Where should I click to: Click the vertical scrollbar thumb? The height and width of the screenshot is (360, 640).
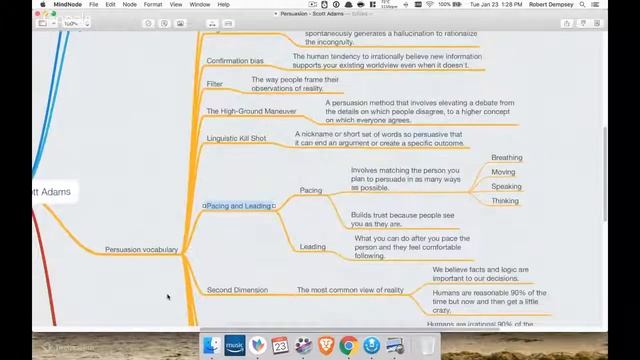click(x=604, y=174)
